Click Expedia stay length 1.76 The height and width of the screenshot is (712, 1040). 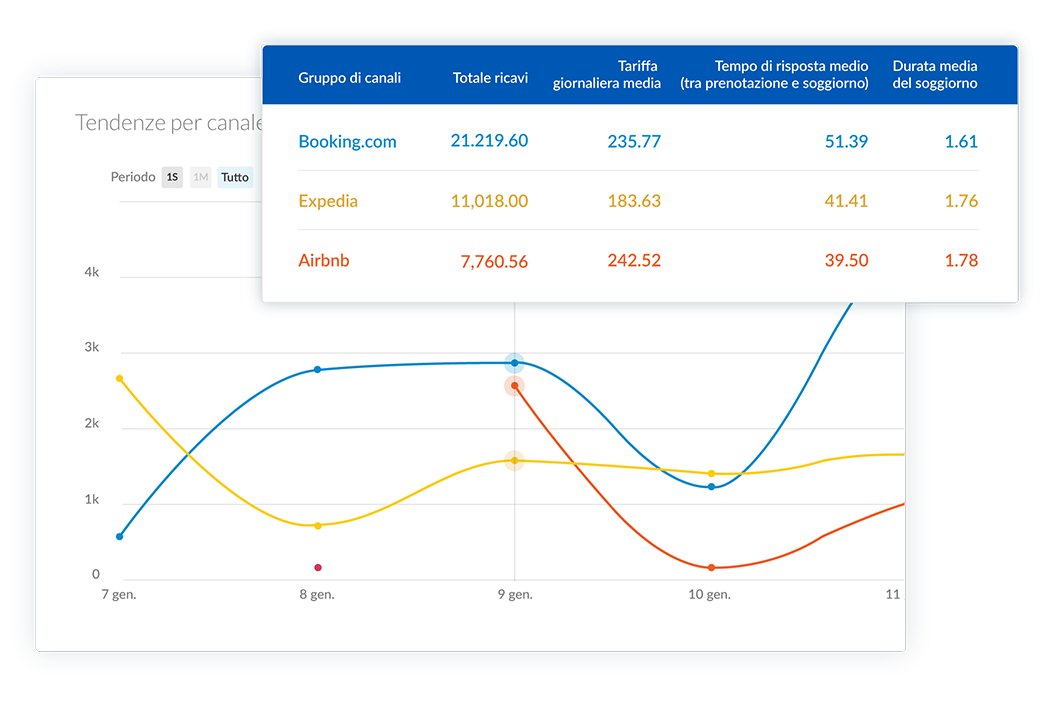(x=961, y=201)
